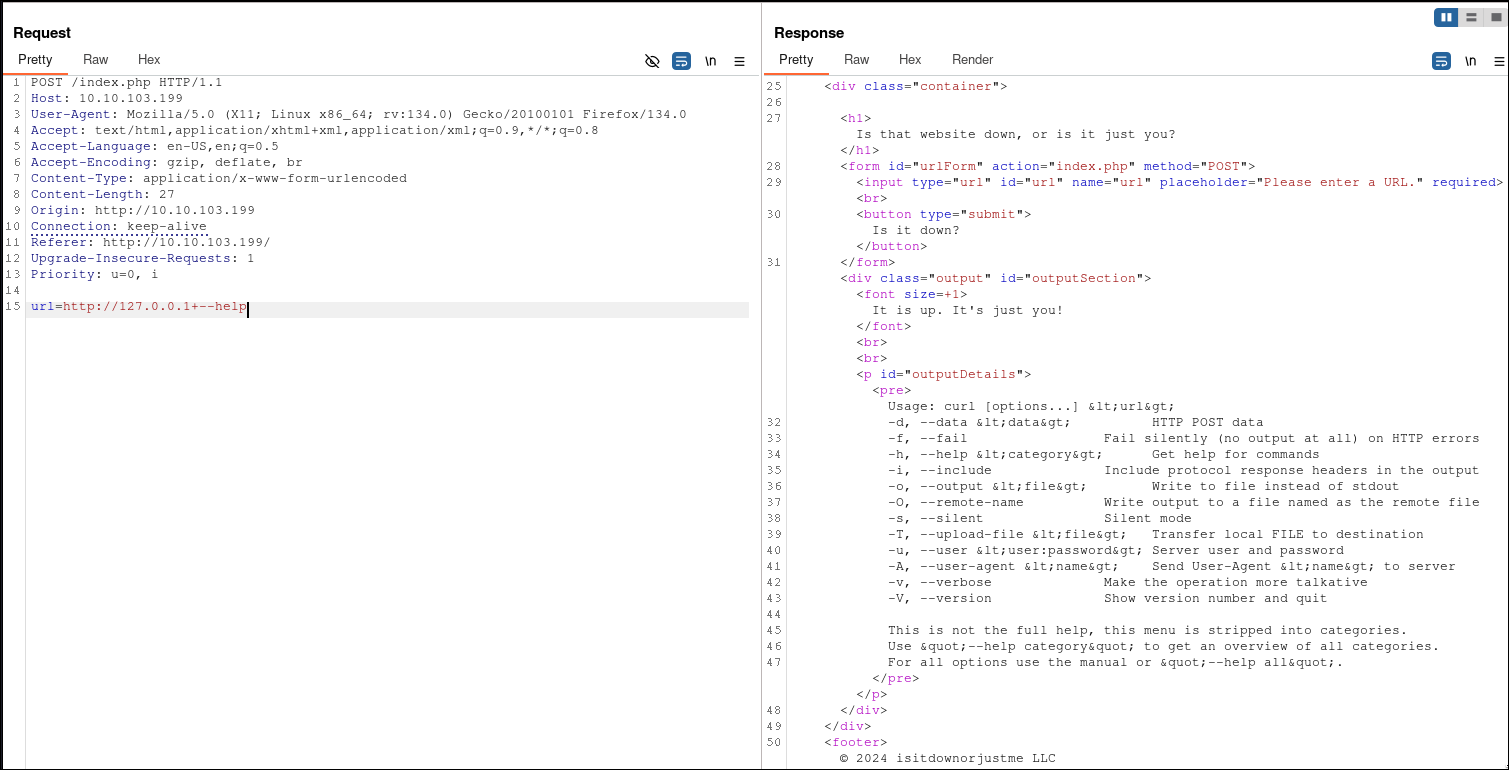Switch Response view to Pretty tab
This screenshot has width=1509, height=770.
[x=796, y=60]
